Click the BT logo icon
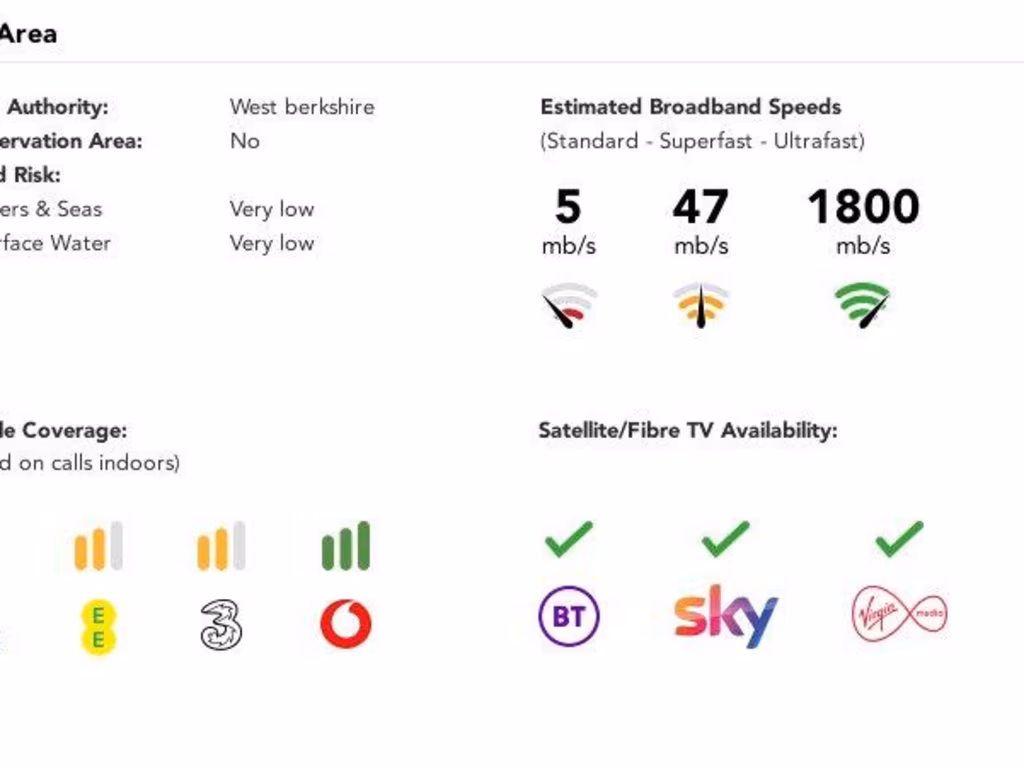The width and height of the screenshot is (1024, 768). click(x=568, y=616)
